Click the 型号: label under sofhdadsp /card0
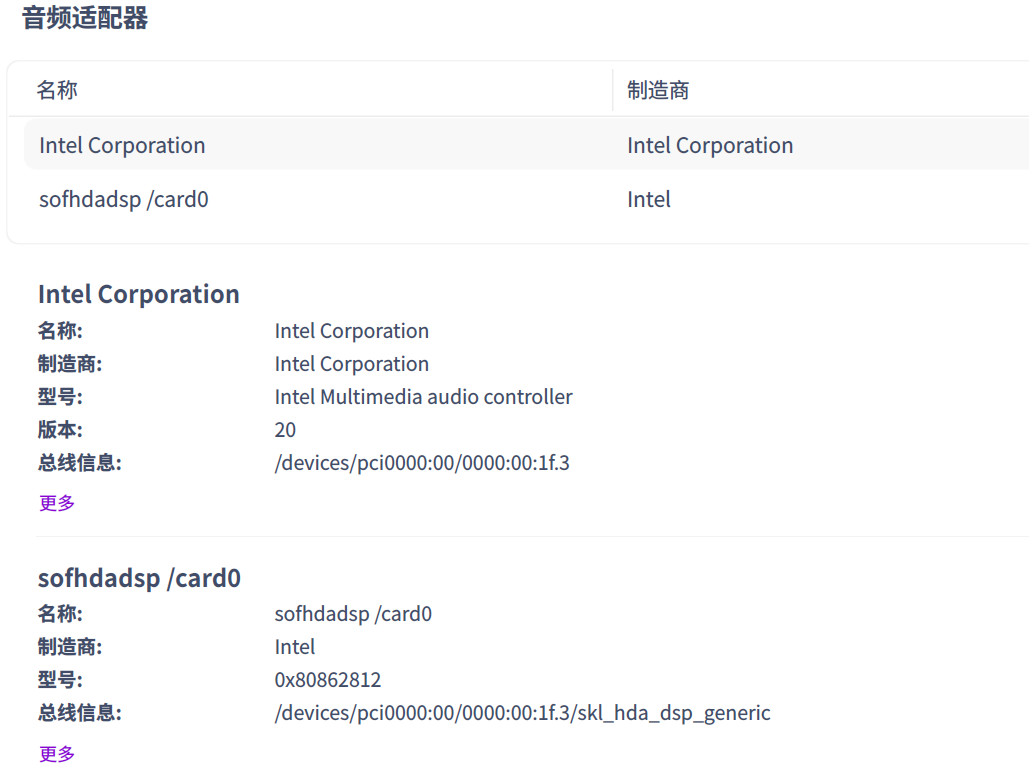Screen dimensions: 1029x780 tap(60, 680)
